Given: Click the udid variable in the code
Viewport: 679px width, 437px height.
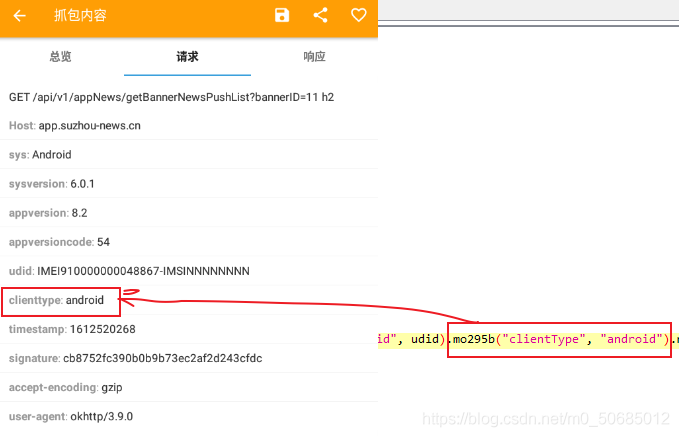Looking at the screenshot, I should [x=425, y=339].
